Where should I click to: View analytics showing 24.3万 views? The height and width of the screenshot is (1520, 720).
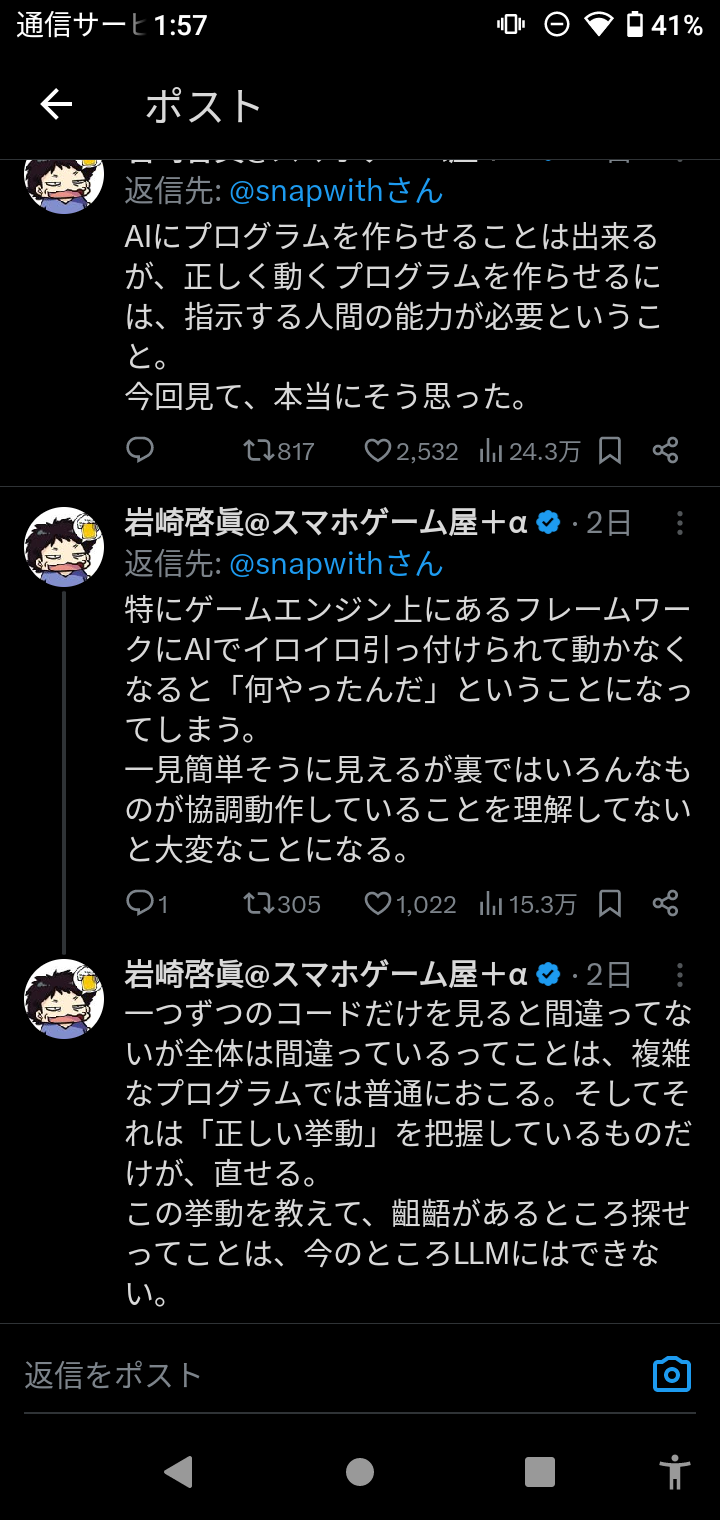coord(530,451)
